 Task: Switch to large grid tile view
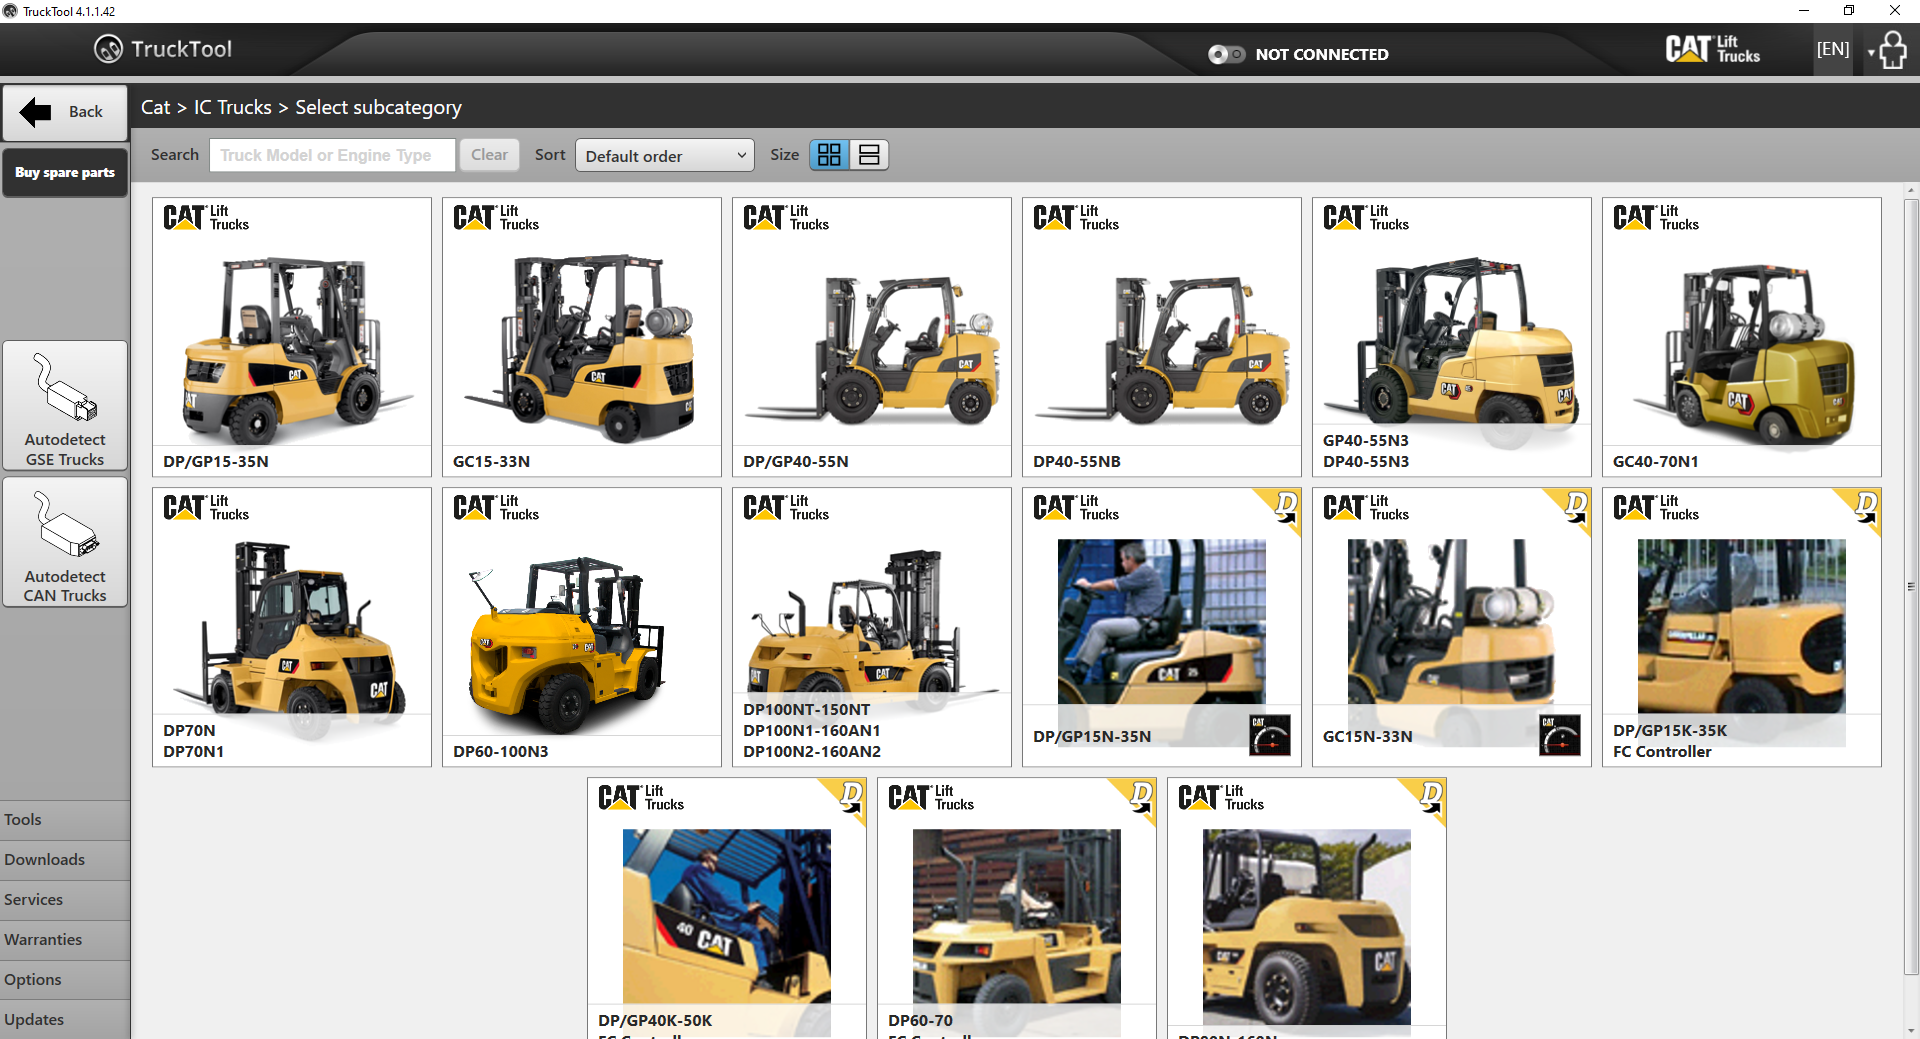click(x=829, y=155)
